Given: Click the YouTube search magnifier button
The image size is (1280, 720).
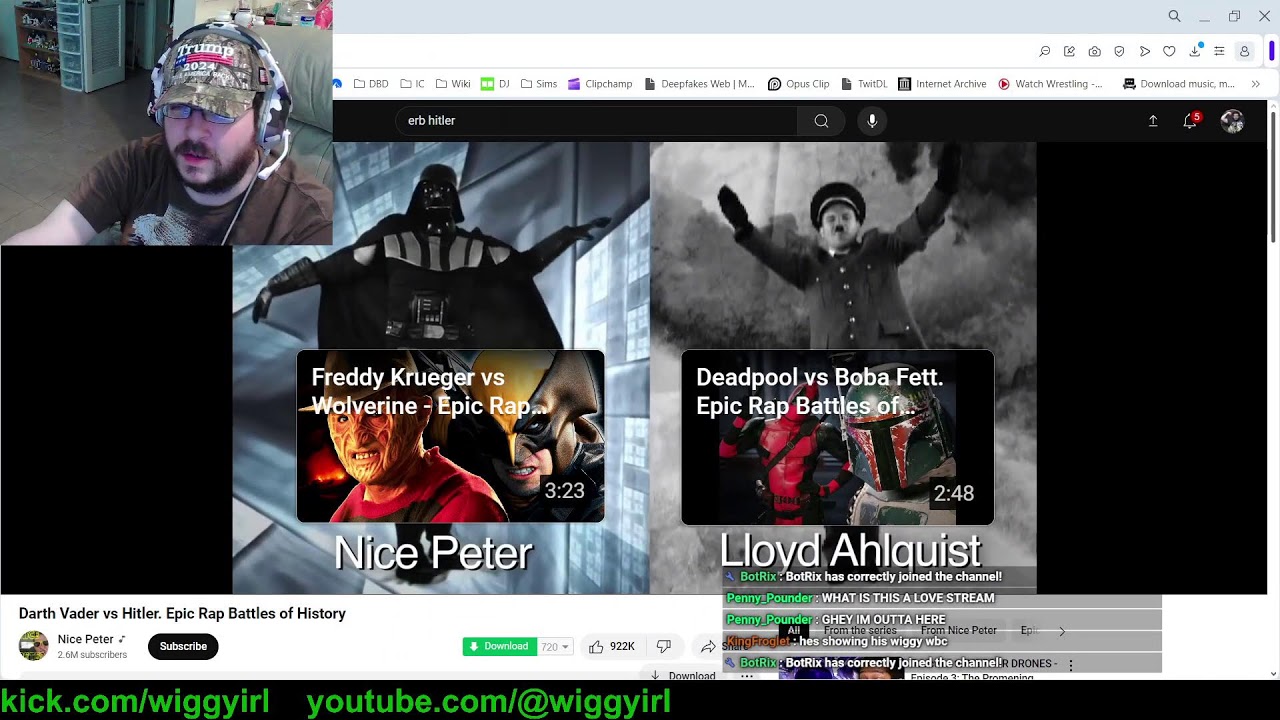Looking at the screenshot, I should 821,121.
